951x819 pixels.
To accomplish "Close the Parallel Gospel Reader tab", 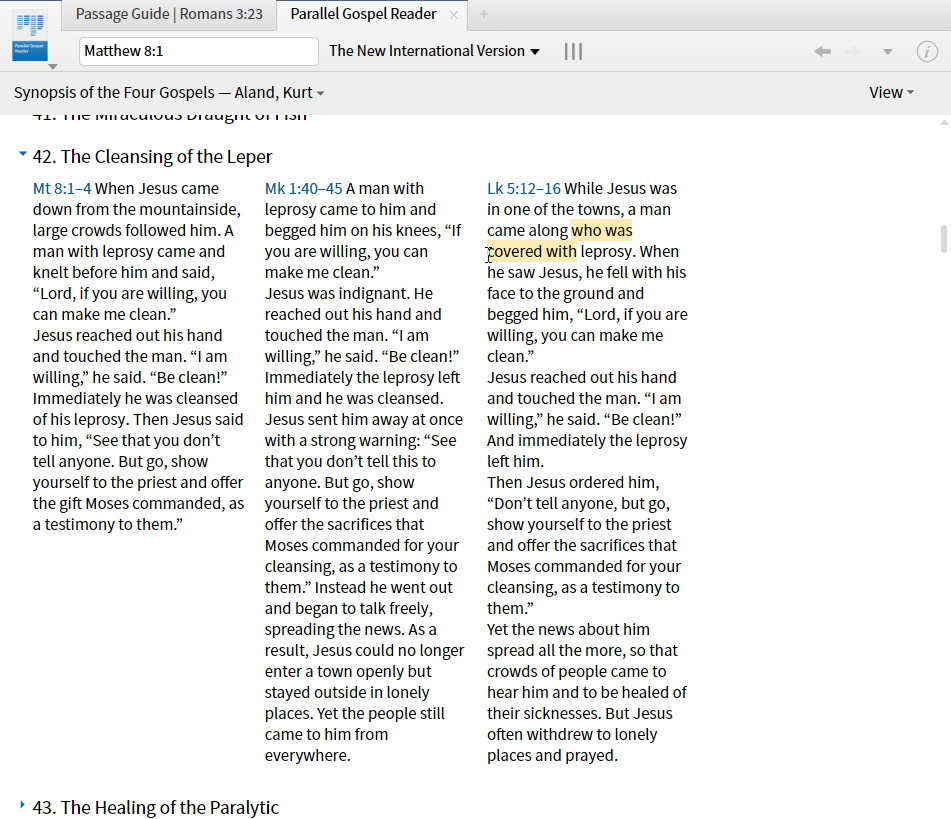I will [x=454, y=15].
